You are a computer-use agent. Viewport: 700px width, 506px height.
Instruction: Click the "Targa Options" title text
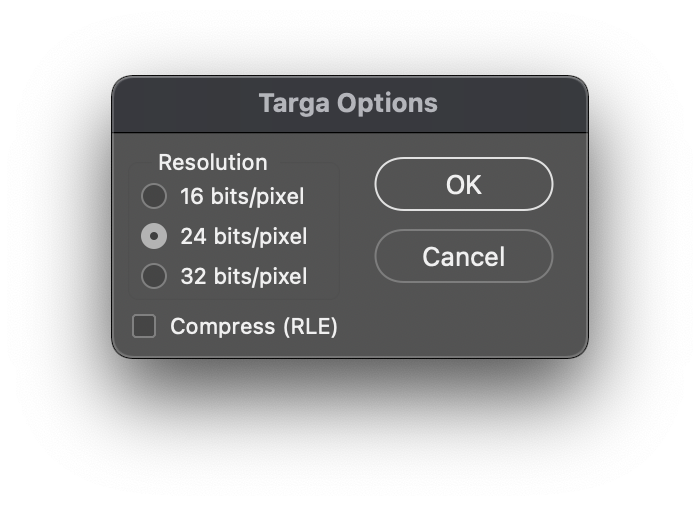point(348,104)
